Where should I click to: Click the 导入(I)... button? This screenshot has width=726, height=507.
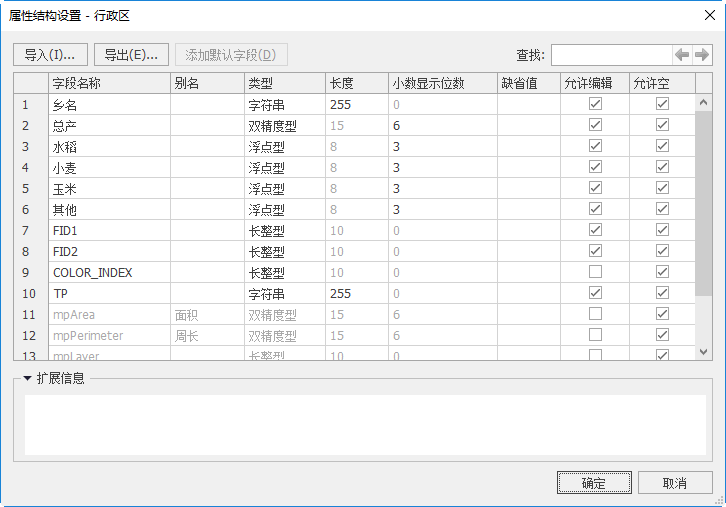coord(51,55)
